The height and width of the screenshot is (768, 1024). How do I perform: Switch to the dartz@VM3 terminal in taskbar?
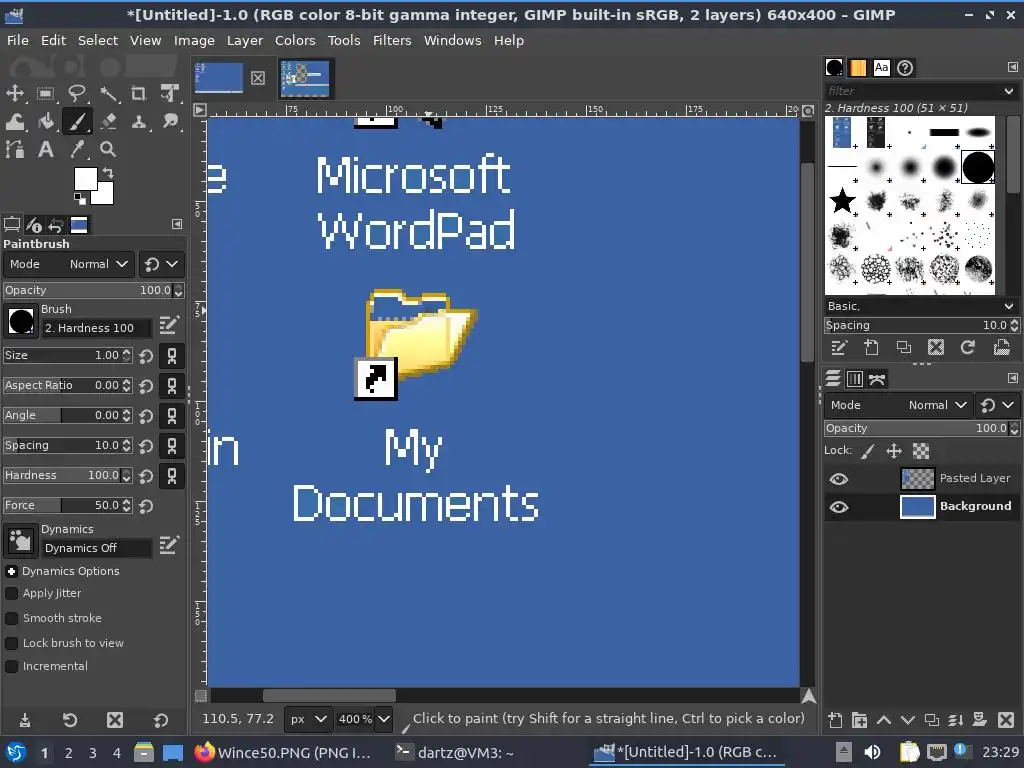point(456,752)
